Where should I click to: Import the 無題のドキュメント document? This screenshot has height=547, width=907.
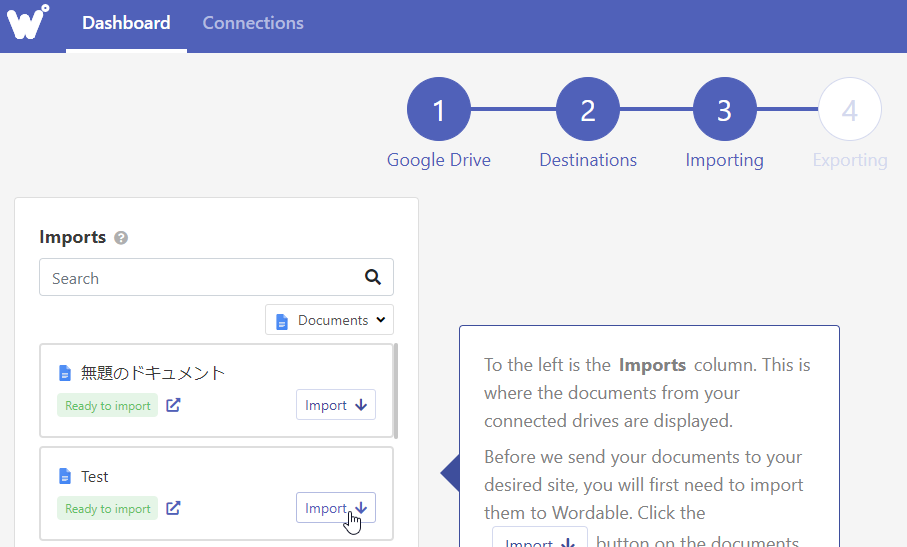tap(335, 405)
